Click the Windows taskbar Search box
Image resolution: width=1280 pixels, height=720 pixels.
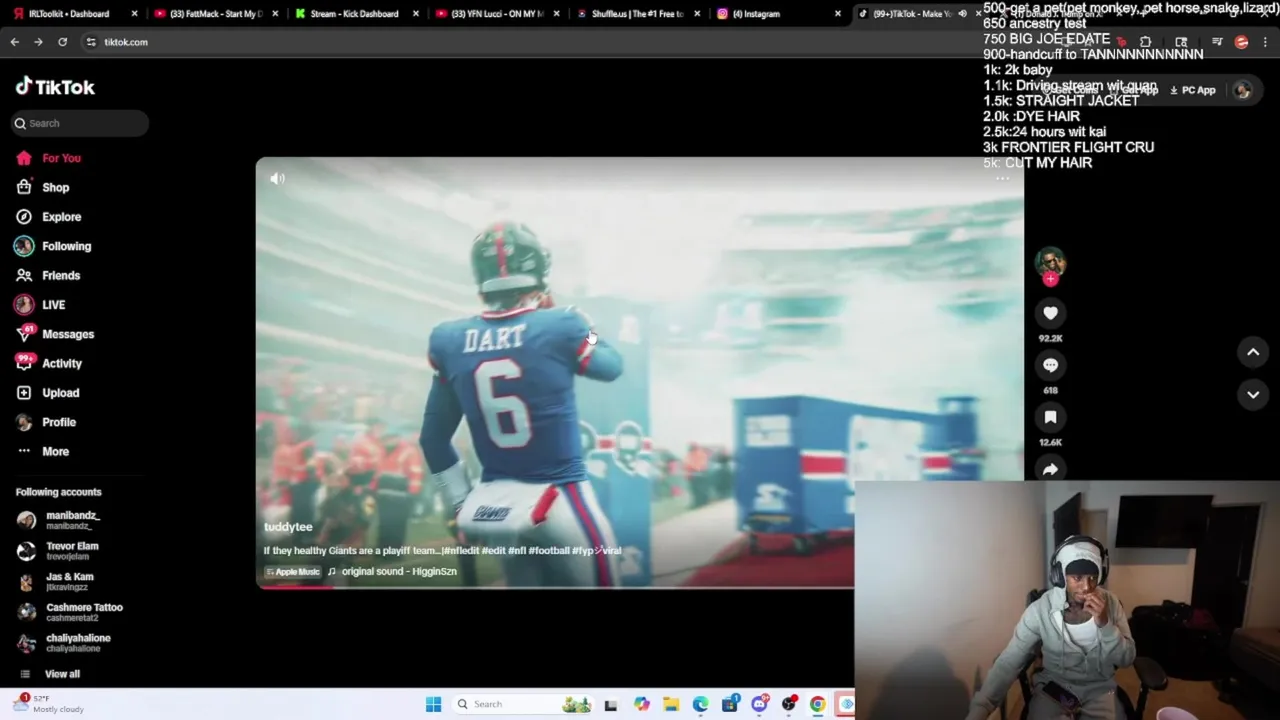[x=523, y=704]
